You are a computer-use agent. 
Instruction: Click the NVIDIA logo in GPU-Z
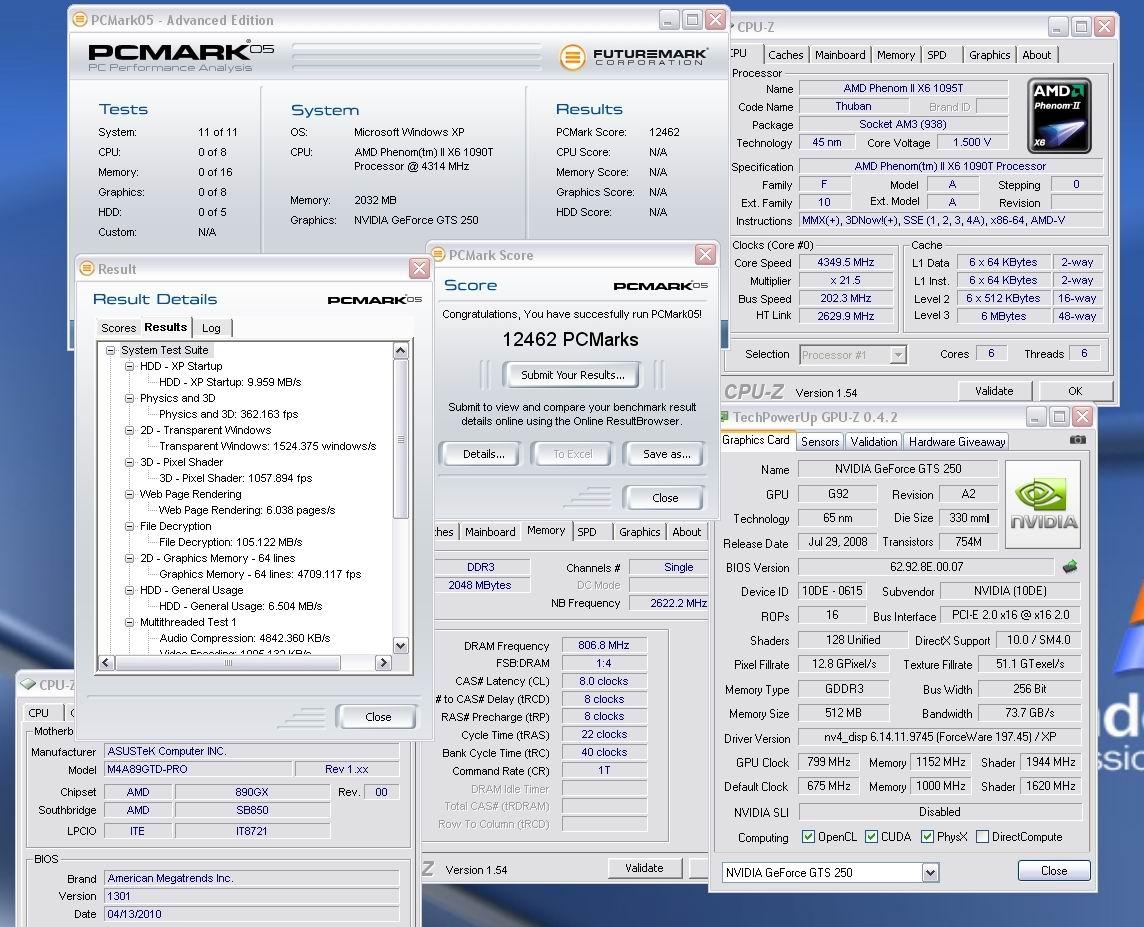click(x=1043, y=505)
